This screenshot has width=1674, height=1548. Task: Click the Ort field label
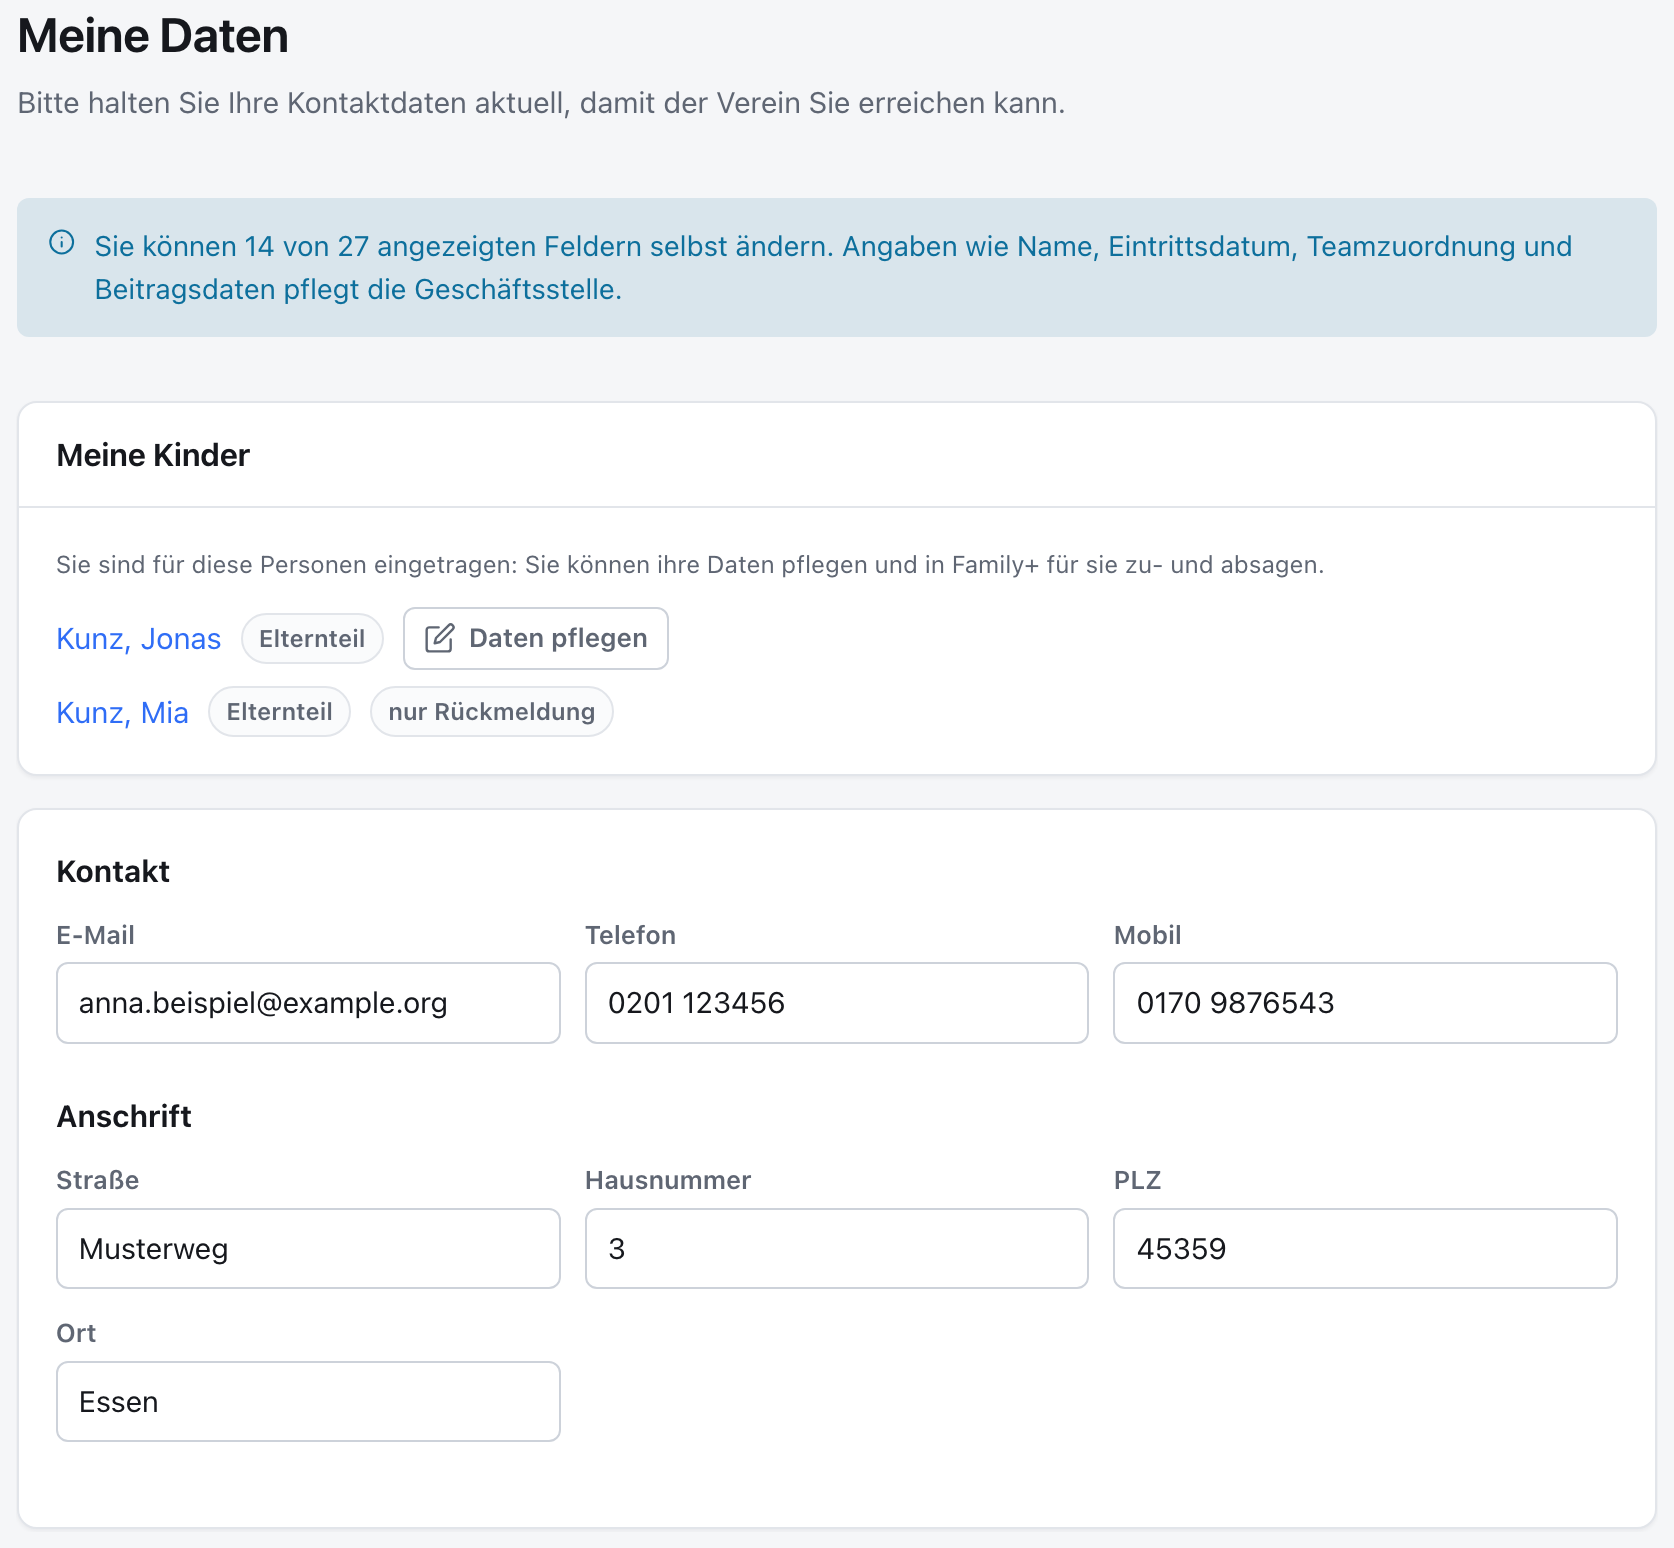tap(76, 1334)
